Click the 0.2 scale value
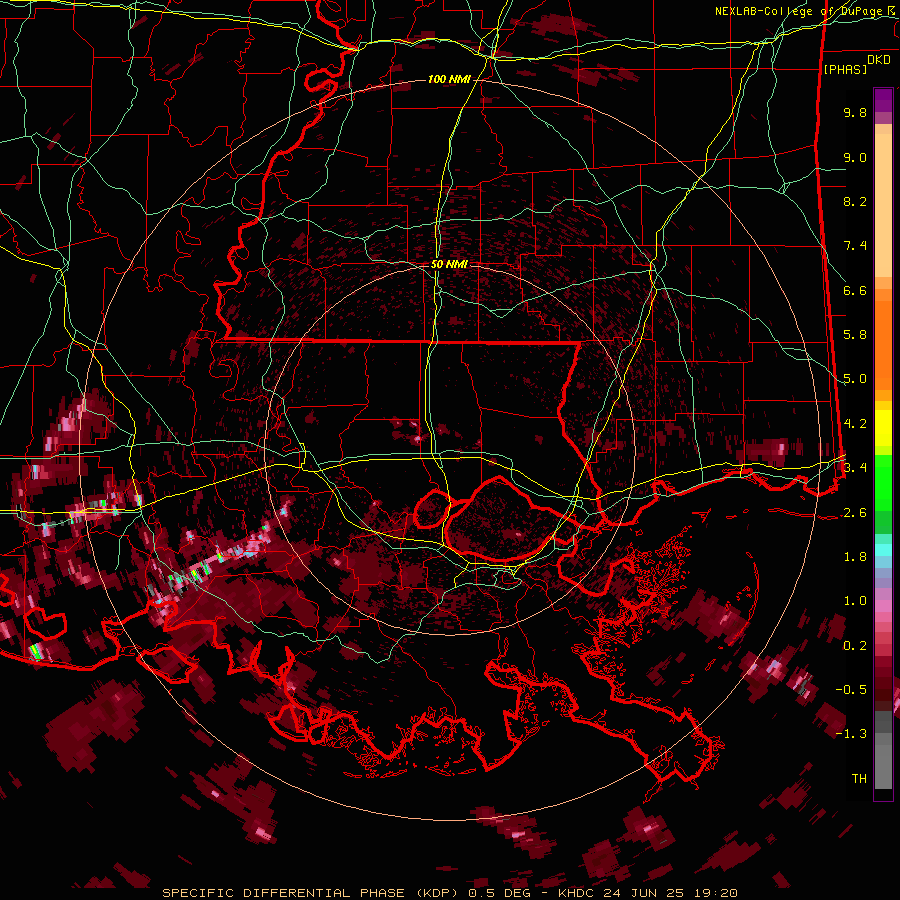The height and width of the screenshot is (900, 900). (855, 646)
